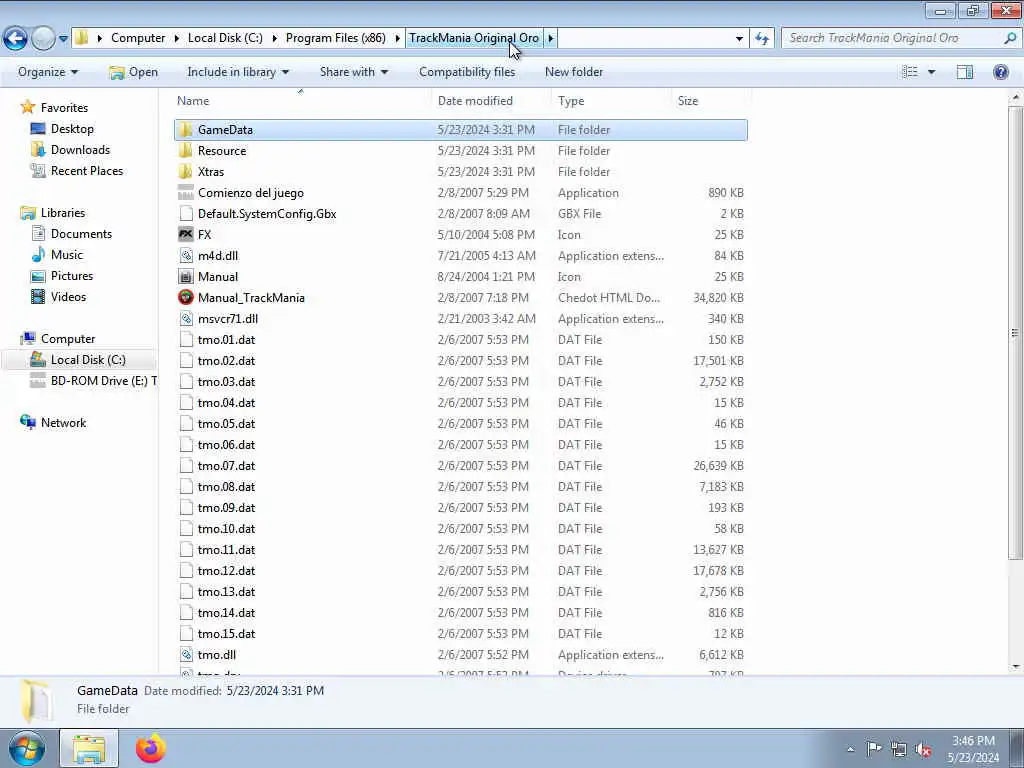Image resolution: width=1024 pixels, height=768 pixels.
Task: Open the Windows Start button
Action: [x=27, y=748]
